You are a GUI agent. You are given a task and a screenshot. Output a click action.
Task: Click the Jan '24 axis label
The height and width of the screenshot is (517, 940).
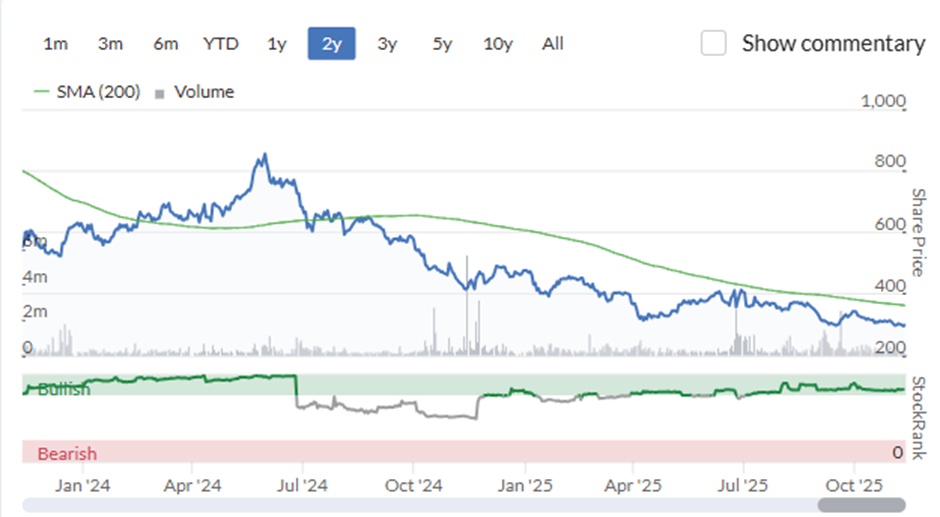tap(83, 485)
